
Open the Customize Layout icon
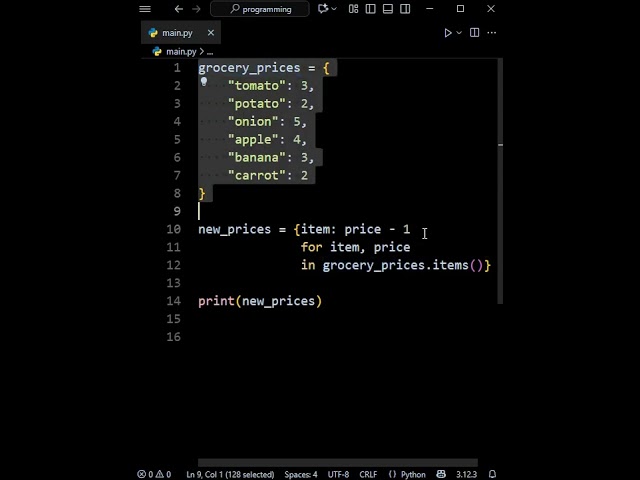click(x=353, y=9)
